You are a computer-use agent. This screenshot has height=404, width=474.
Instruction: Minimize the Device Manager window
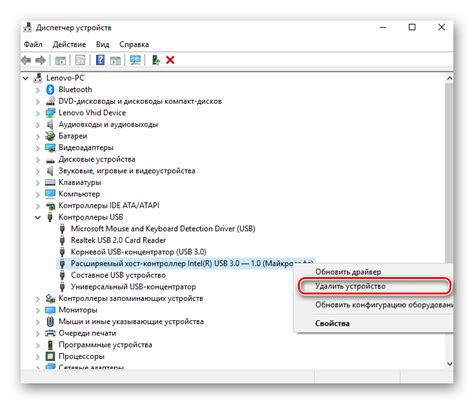[x=383, y=27]
